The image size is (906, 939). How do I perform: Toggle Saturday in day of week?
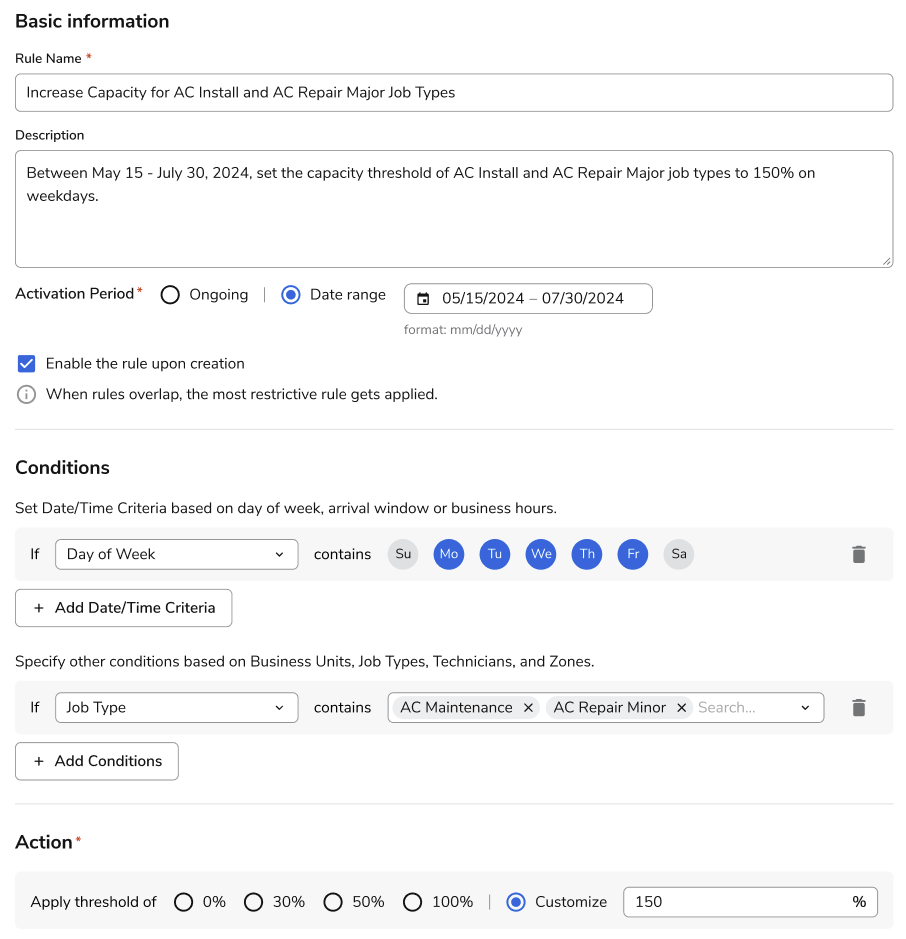pos(679,554)
